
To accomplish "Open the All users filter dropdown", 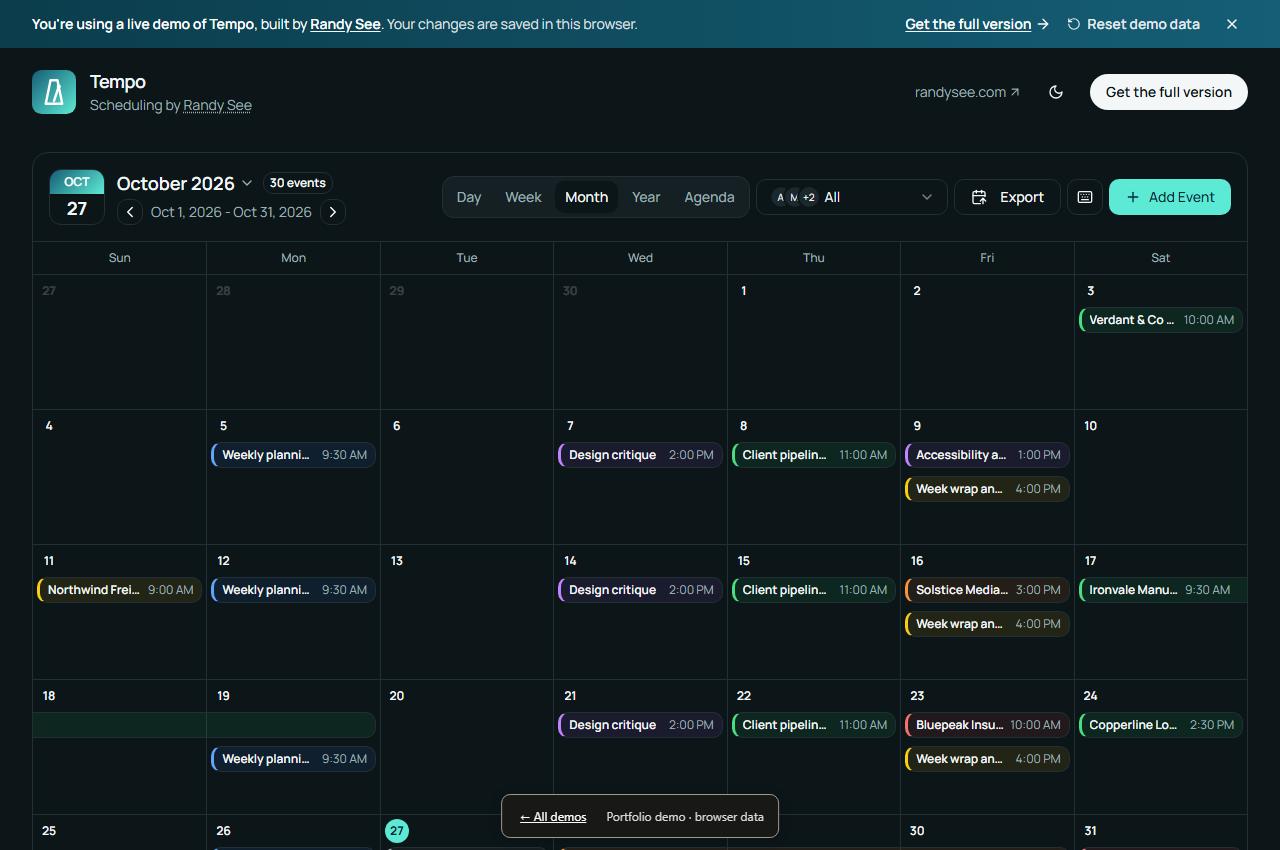I will coord(851,197).
